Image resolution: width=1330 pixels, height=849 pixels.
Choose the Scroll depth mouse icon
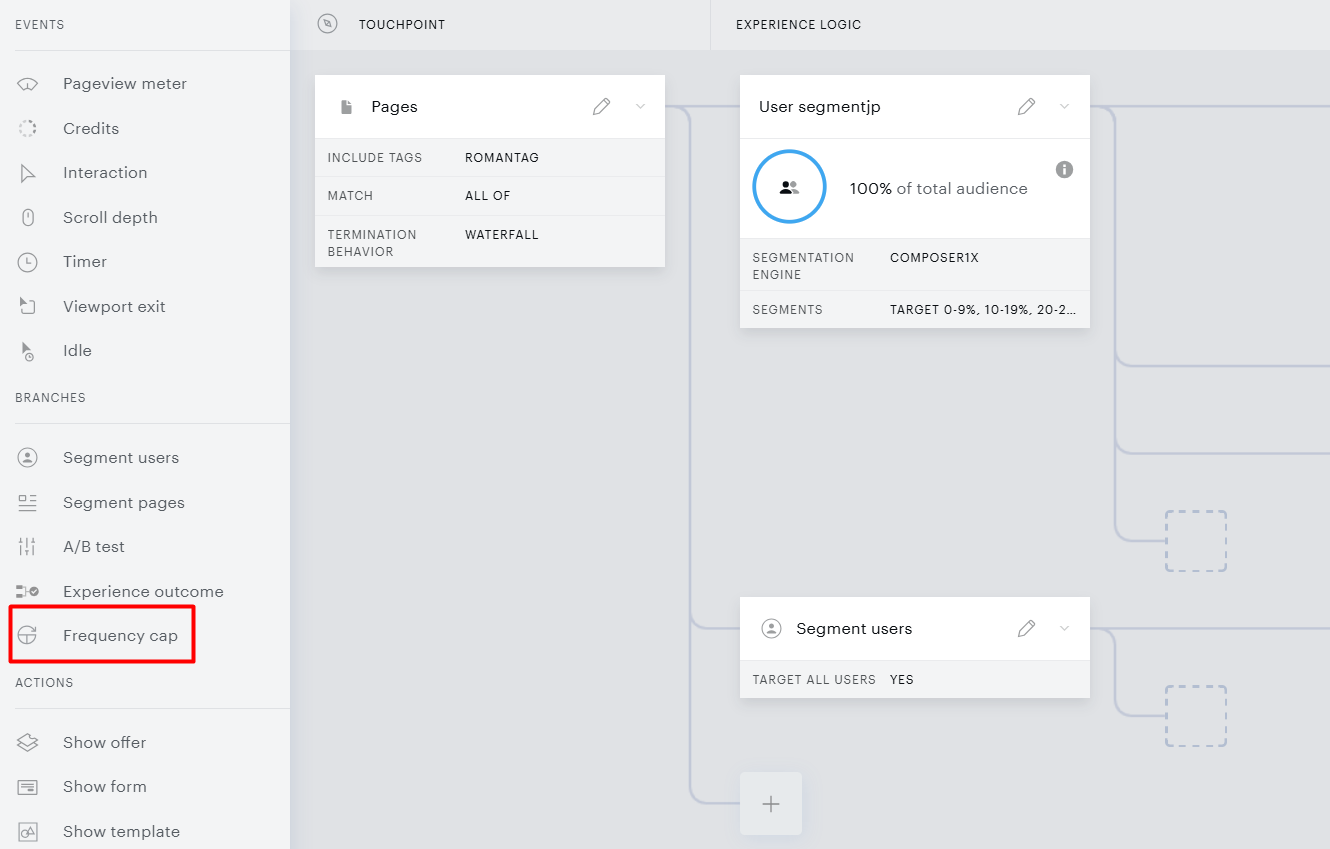tap(28, 217)
